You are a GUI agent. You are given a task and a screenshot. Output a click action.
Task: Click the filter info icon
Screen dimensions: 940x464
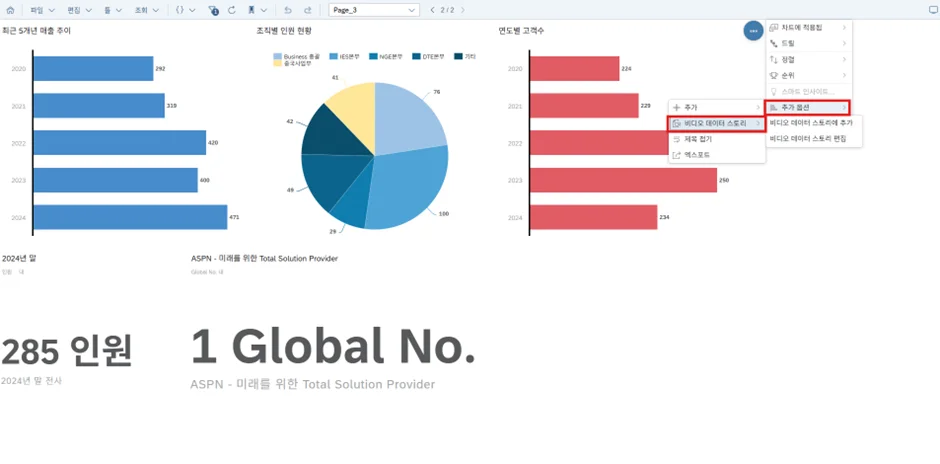(214, 10)
